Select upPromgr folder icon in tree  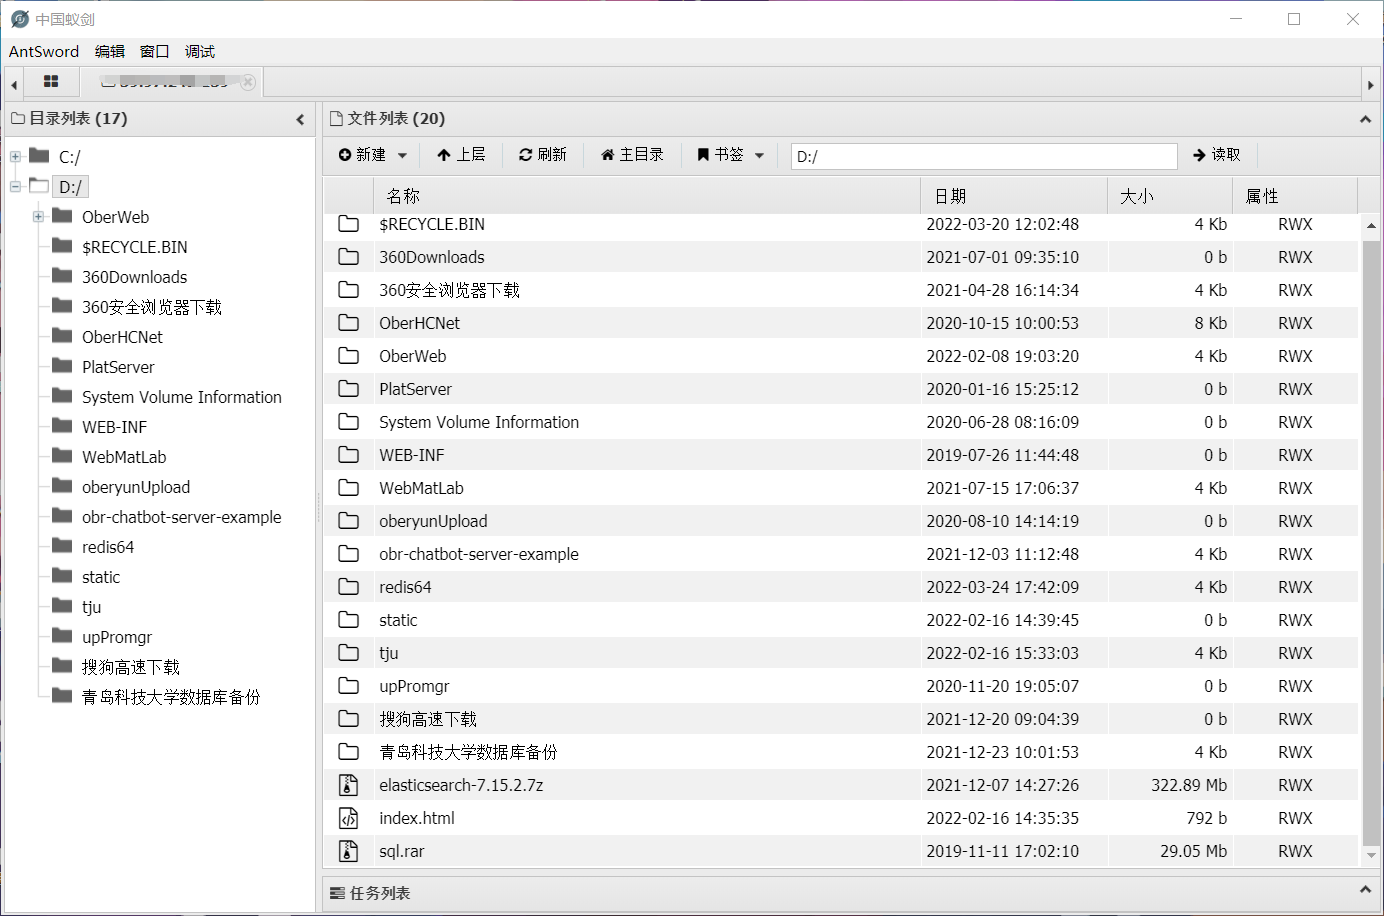point(62,636)
